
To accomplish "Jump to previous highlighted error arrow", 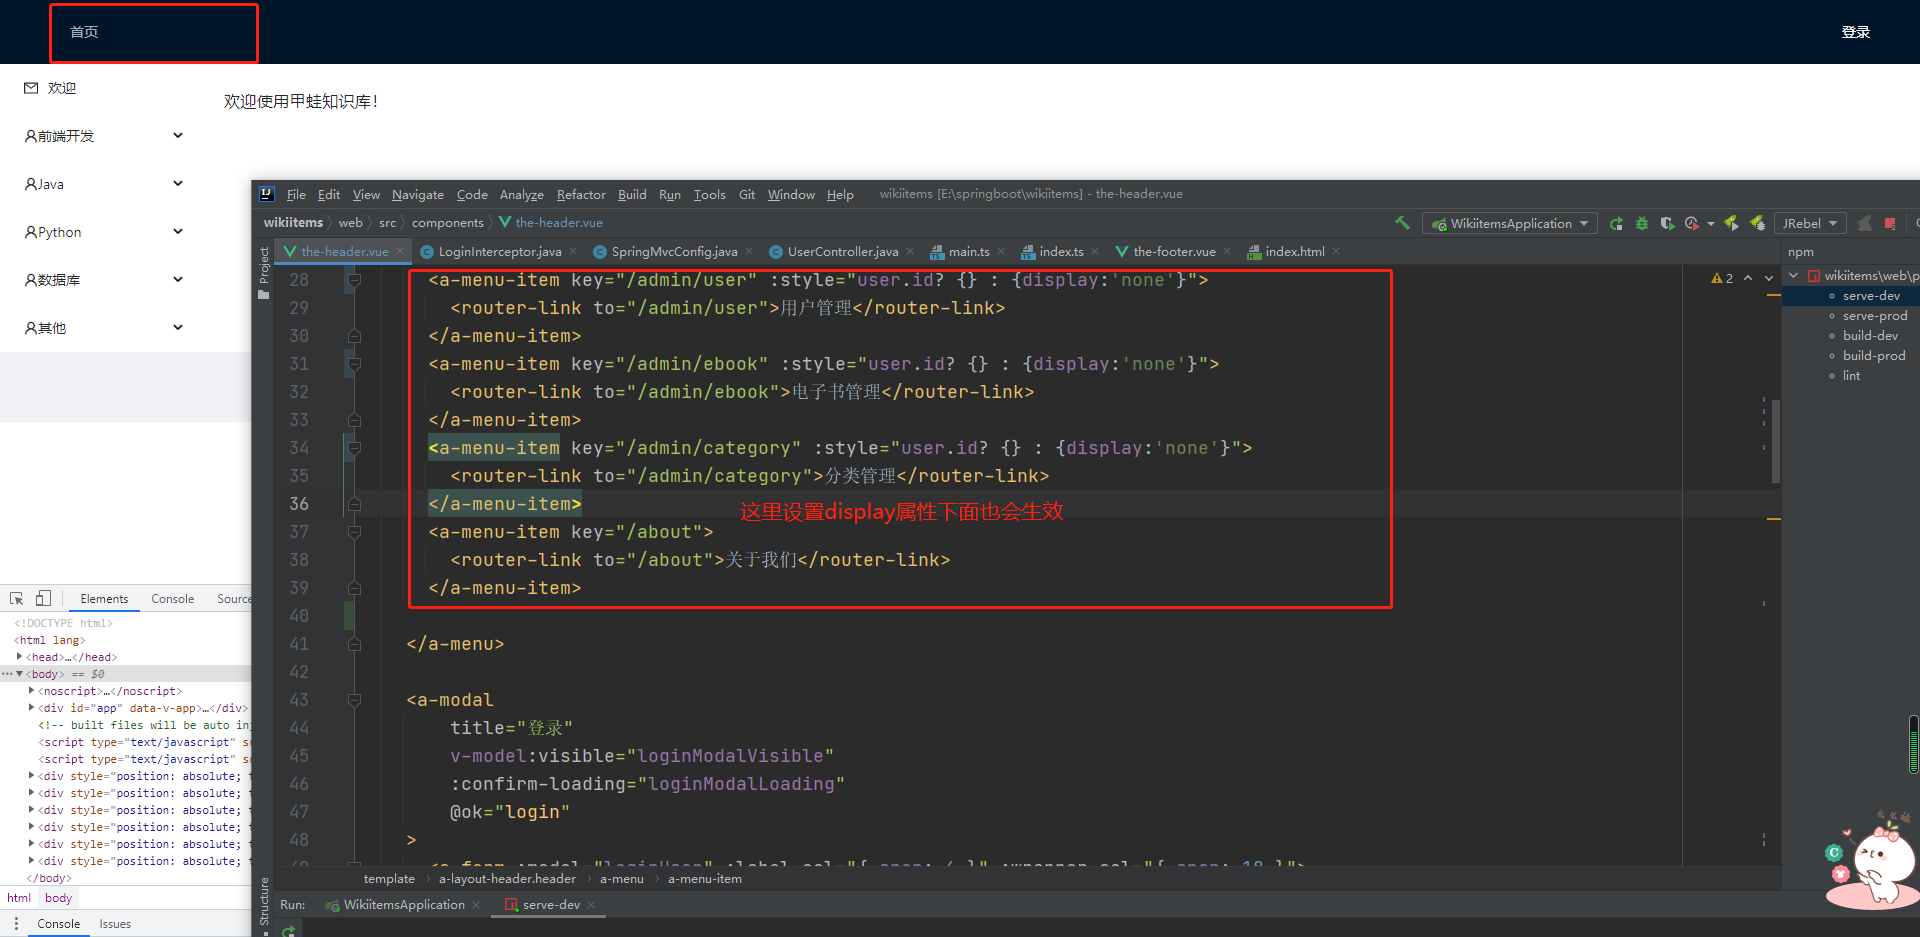I will pyautogui.click(x=1748, y=278).
